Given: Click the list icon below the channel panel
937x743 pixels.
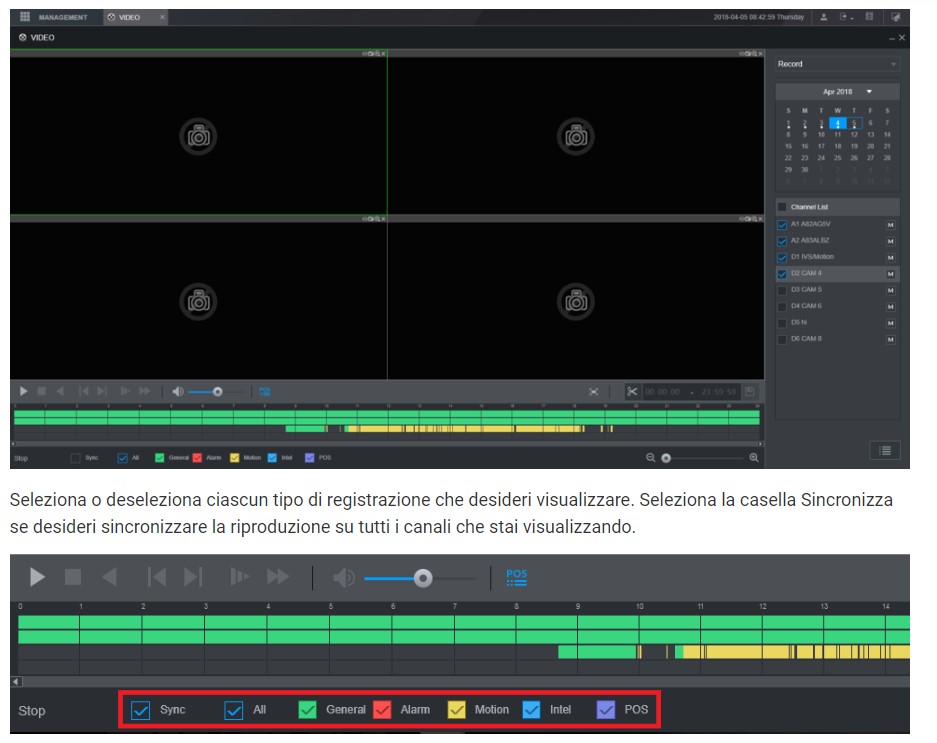Looking at the screenshot, I should [885, 450].
